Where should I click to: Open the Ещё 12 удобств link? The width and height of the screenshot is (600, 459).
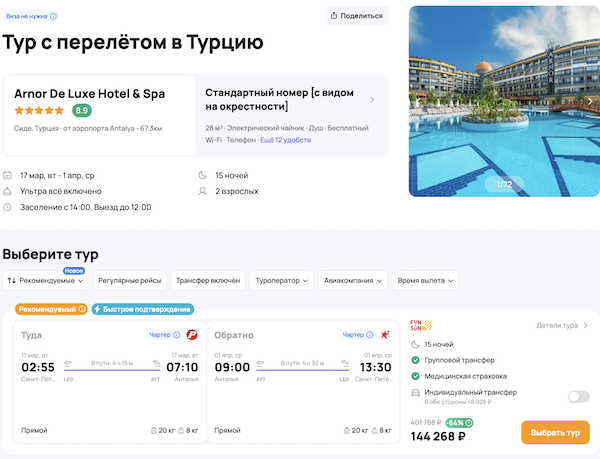[x=286, y=141]
